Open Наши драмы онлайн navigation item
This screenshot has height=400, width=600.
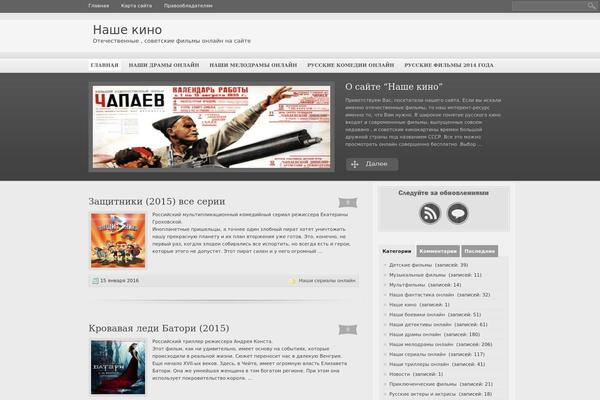(x=164, y=65)
